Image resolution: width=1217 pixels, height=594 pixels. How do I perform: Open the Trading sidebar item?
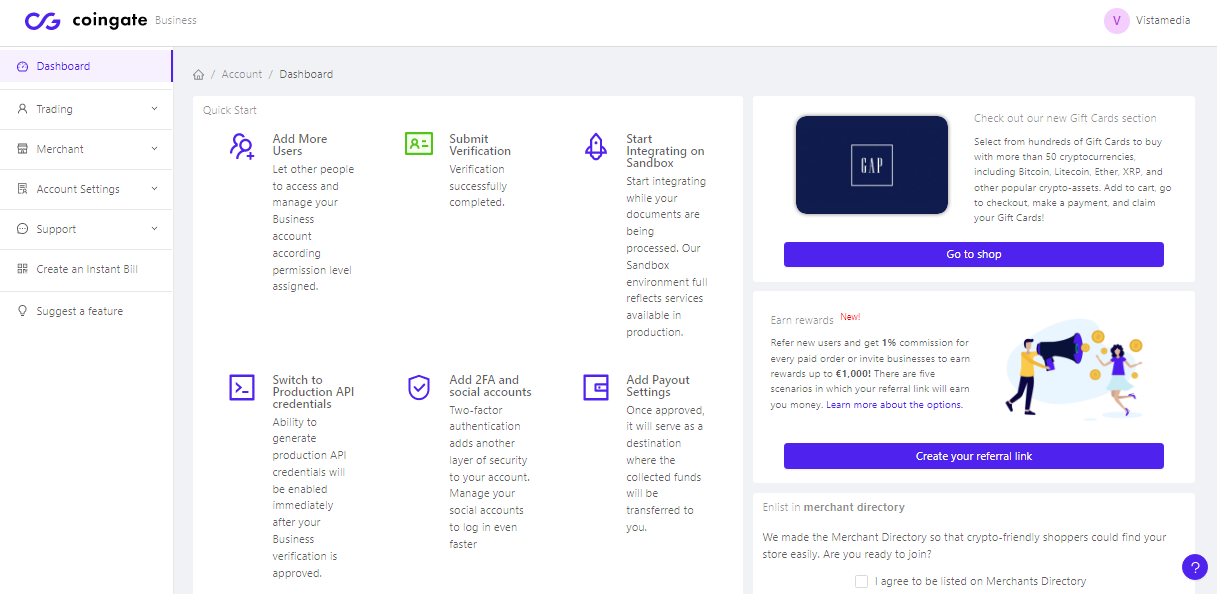click(x=86, y=109)
